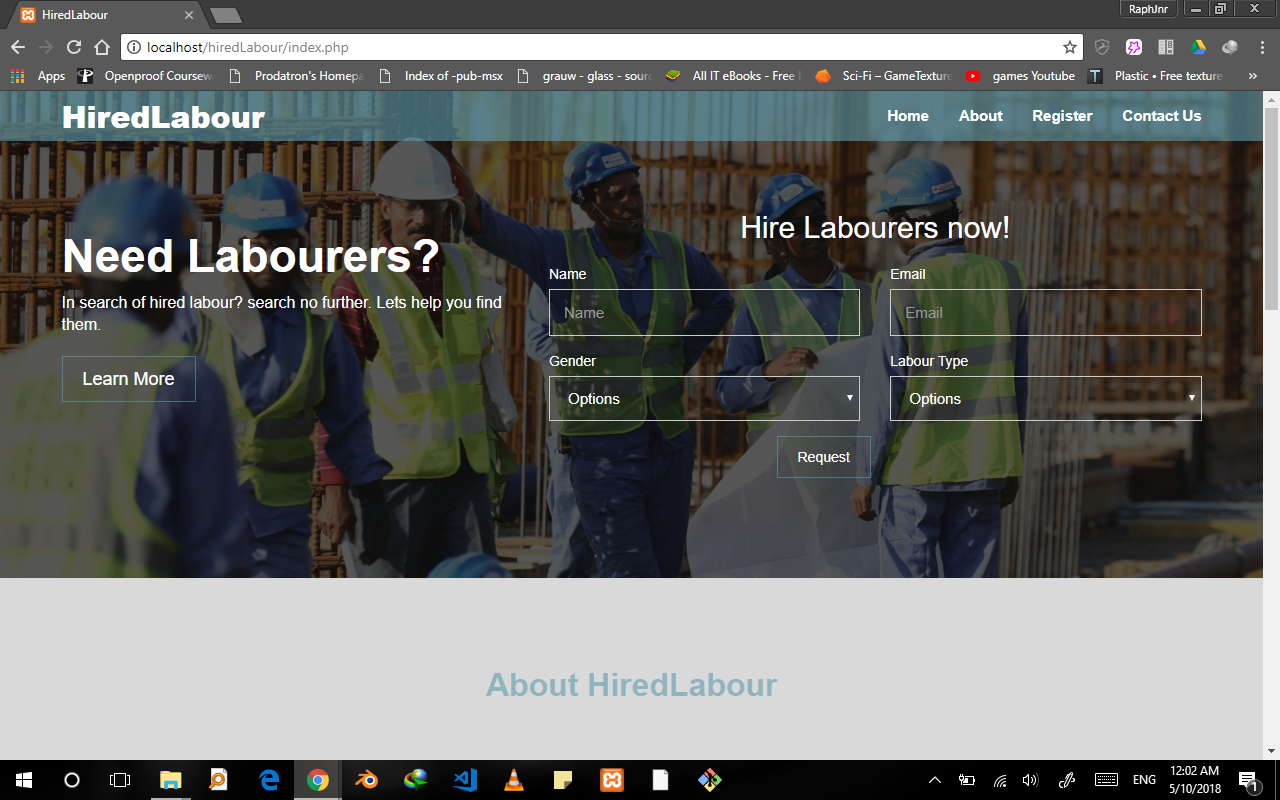The height and width of the screenshot is (800, 1280).
Task: Click the page scrollbar down arrow
Action: [1271, 751]
